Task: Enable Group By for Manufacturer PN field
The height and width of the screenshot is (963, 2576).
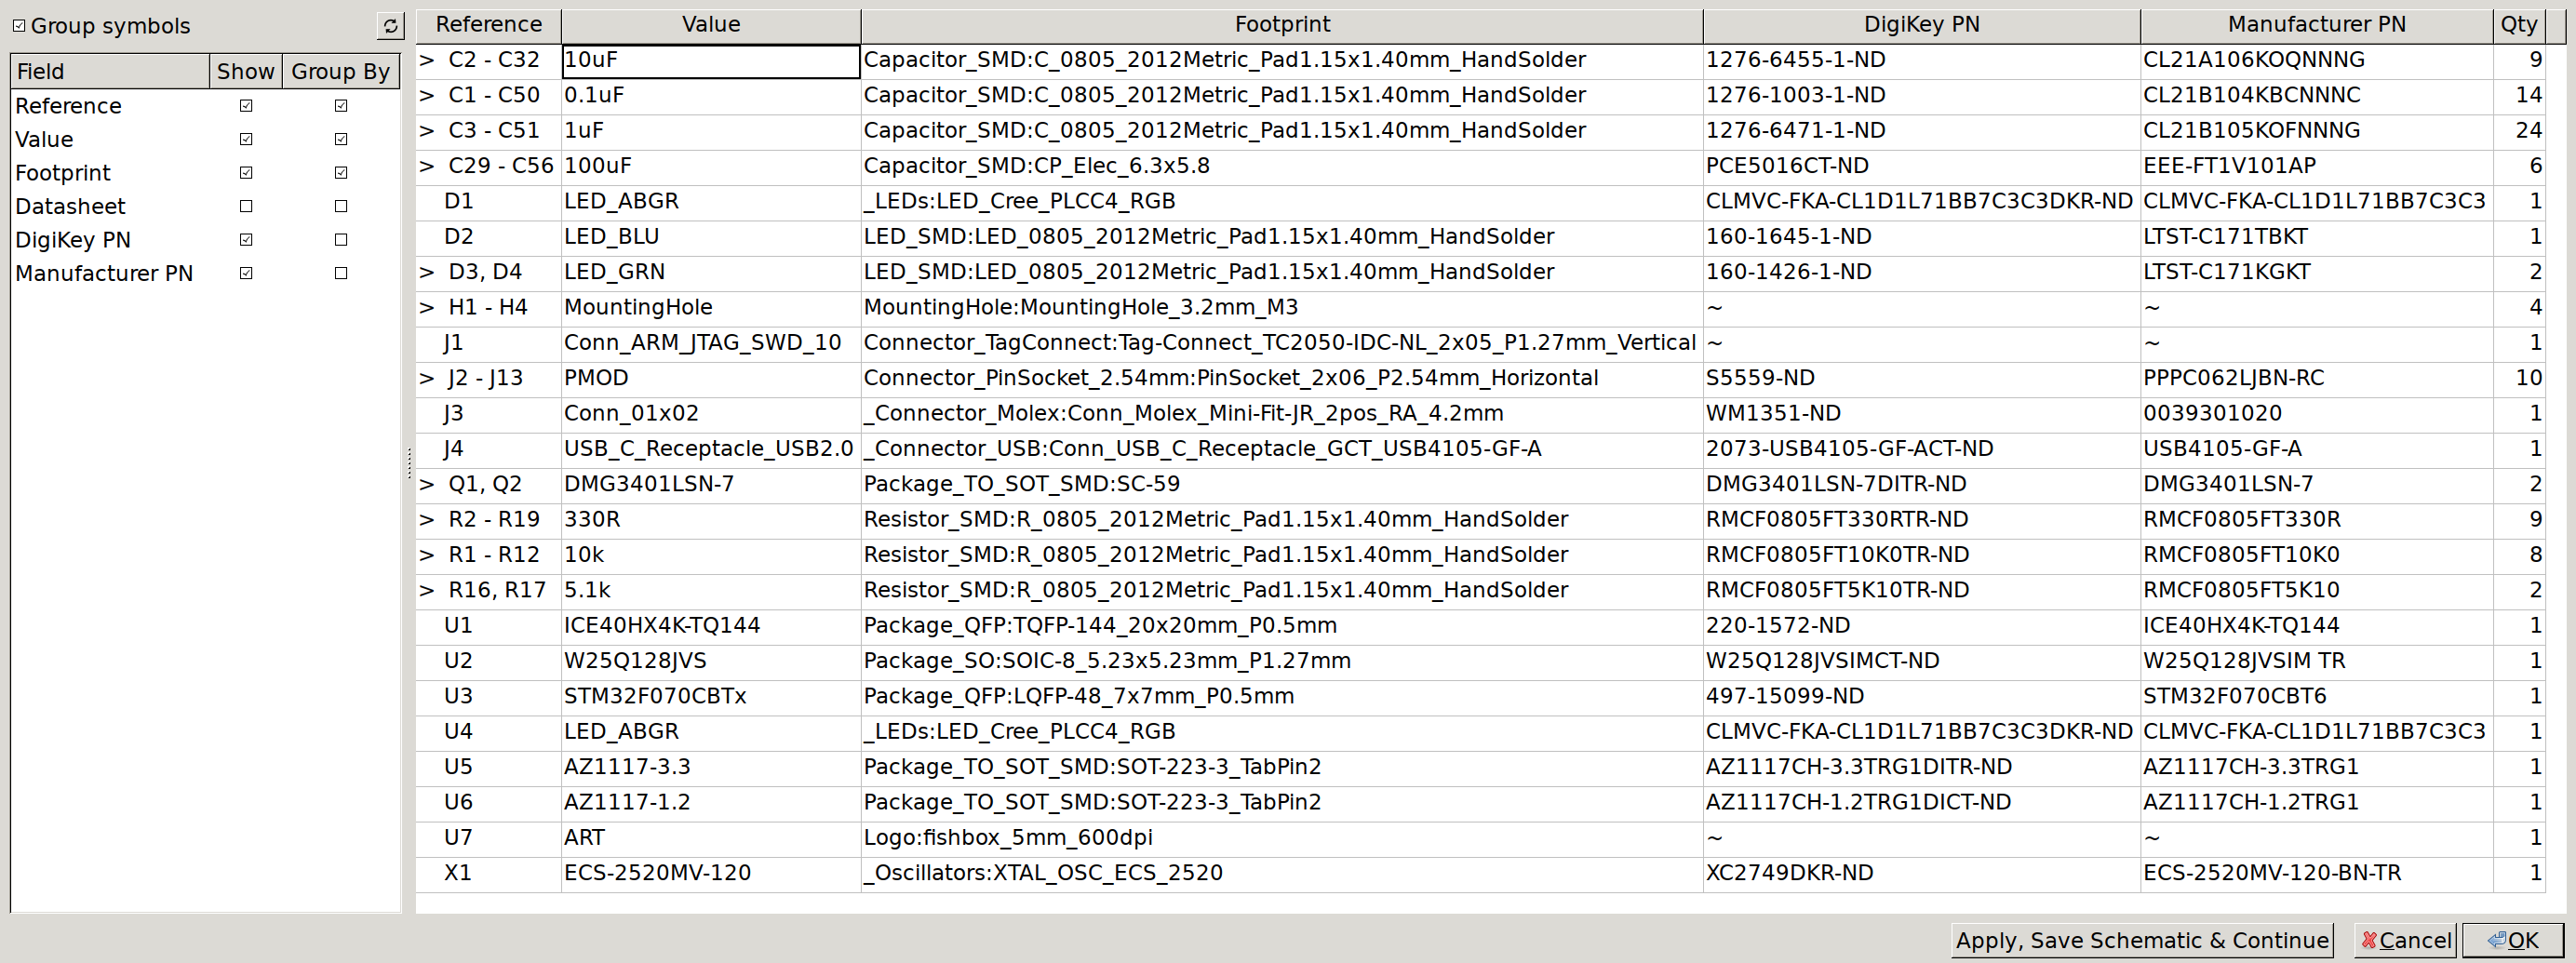Action: pyautogui.click(x=341, y=273)
